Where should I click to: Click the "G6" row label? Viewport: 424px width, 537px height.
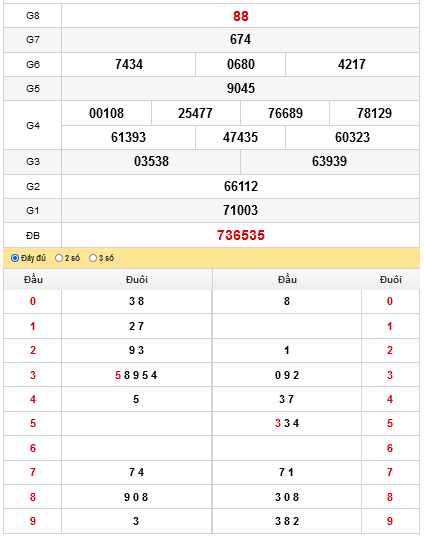click(33, 64)
